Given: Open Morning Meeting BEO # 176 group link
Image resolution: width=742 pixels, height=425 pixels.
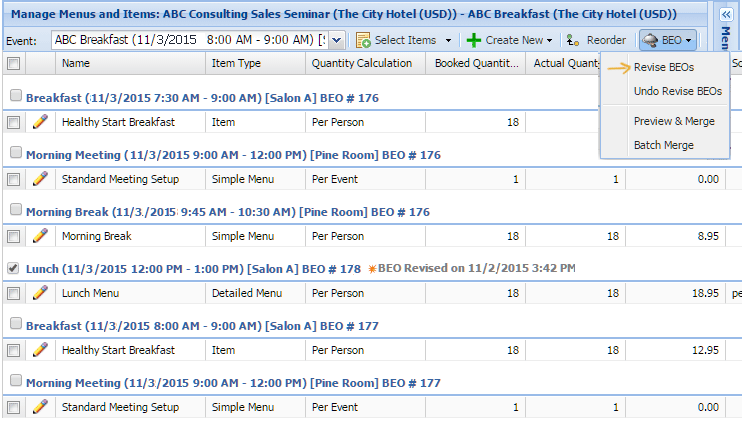Looking at the screenshot, I should (233, 155).
